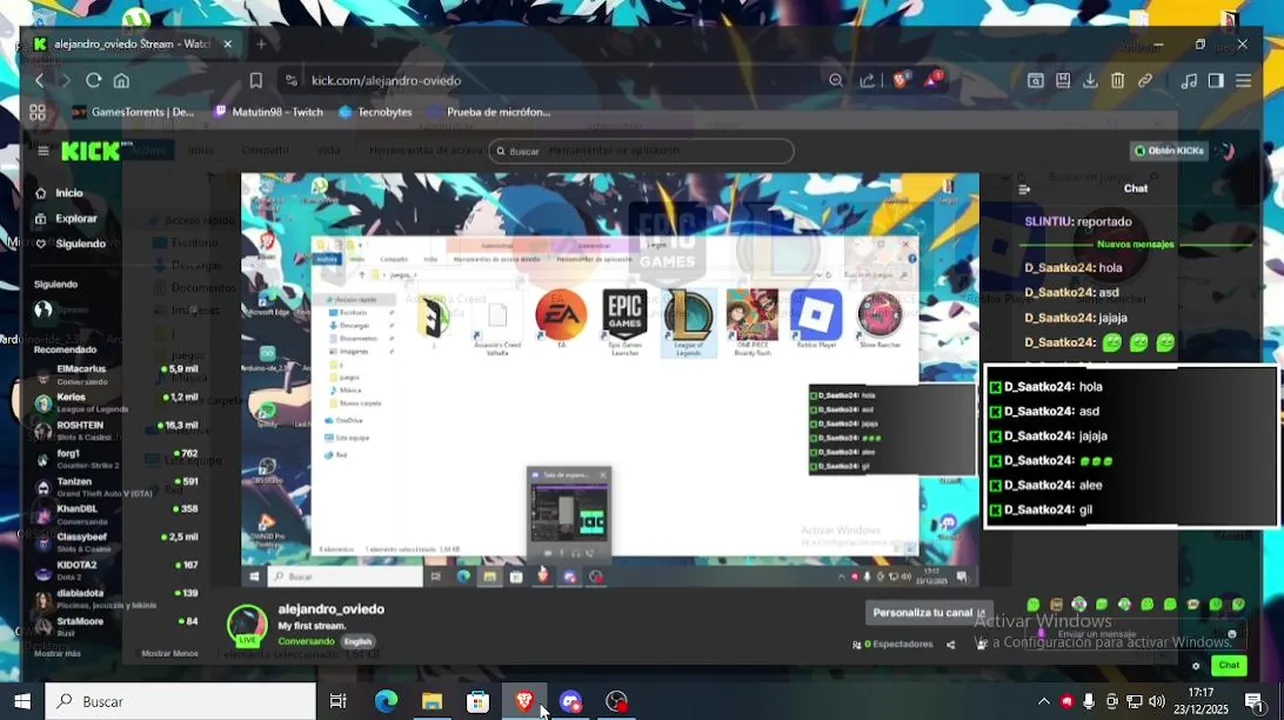The height and width of the screenshot is (720, 1284).
Task: Open Task View taskbar icon
Action: [338, 702]
